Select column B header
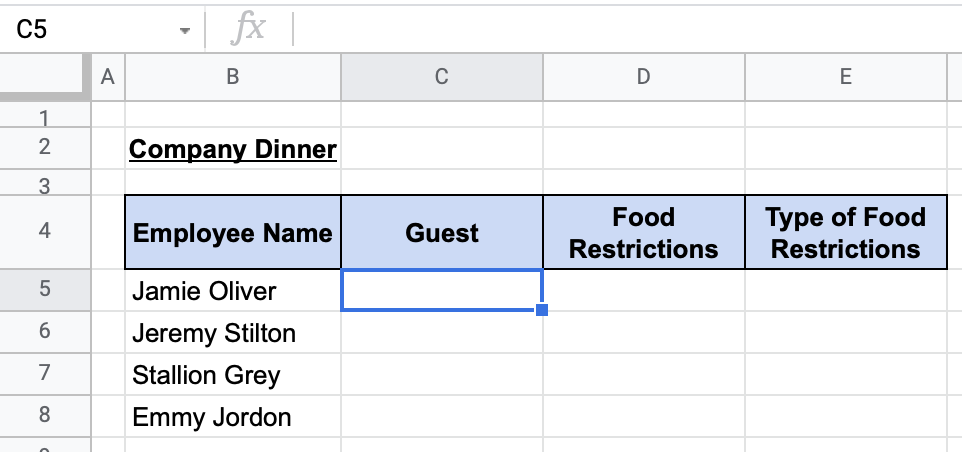The image size is (962, 452). click(x=232, y=76)
